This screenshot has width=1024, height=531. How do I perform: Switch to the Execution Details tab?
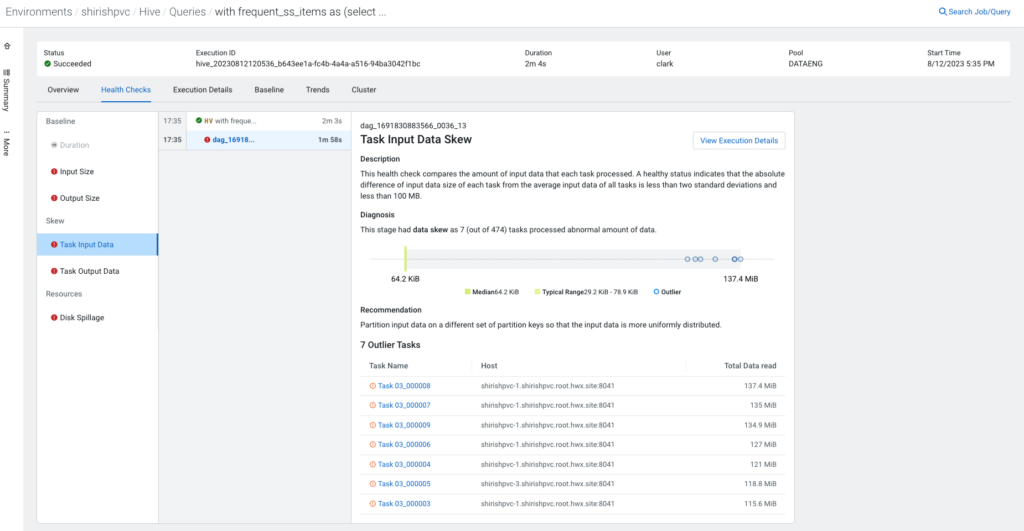coord(202,90)
